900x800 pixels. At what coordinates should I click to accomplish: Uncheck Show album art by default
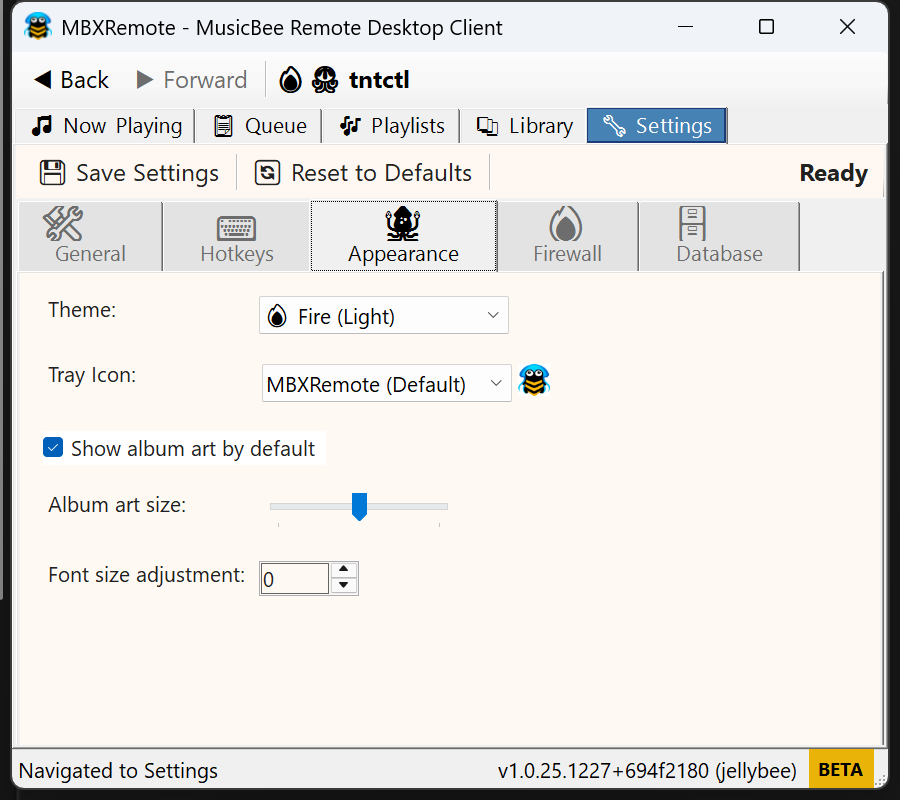click(x=54, y=448)
